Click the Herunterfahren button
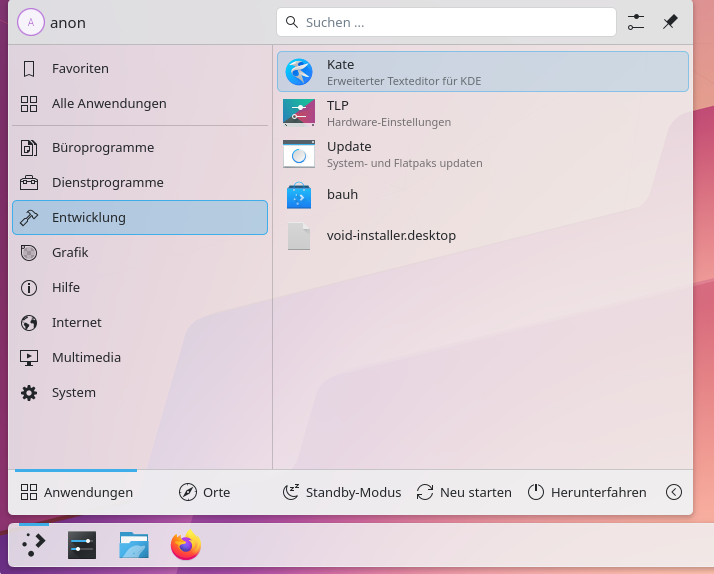The width and height of the screenshot is (714, 574). coord(587,492)
